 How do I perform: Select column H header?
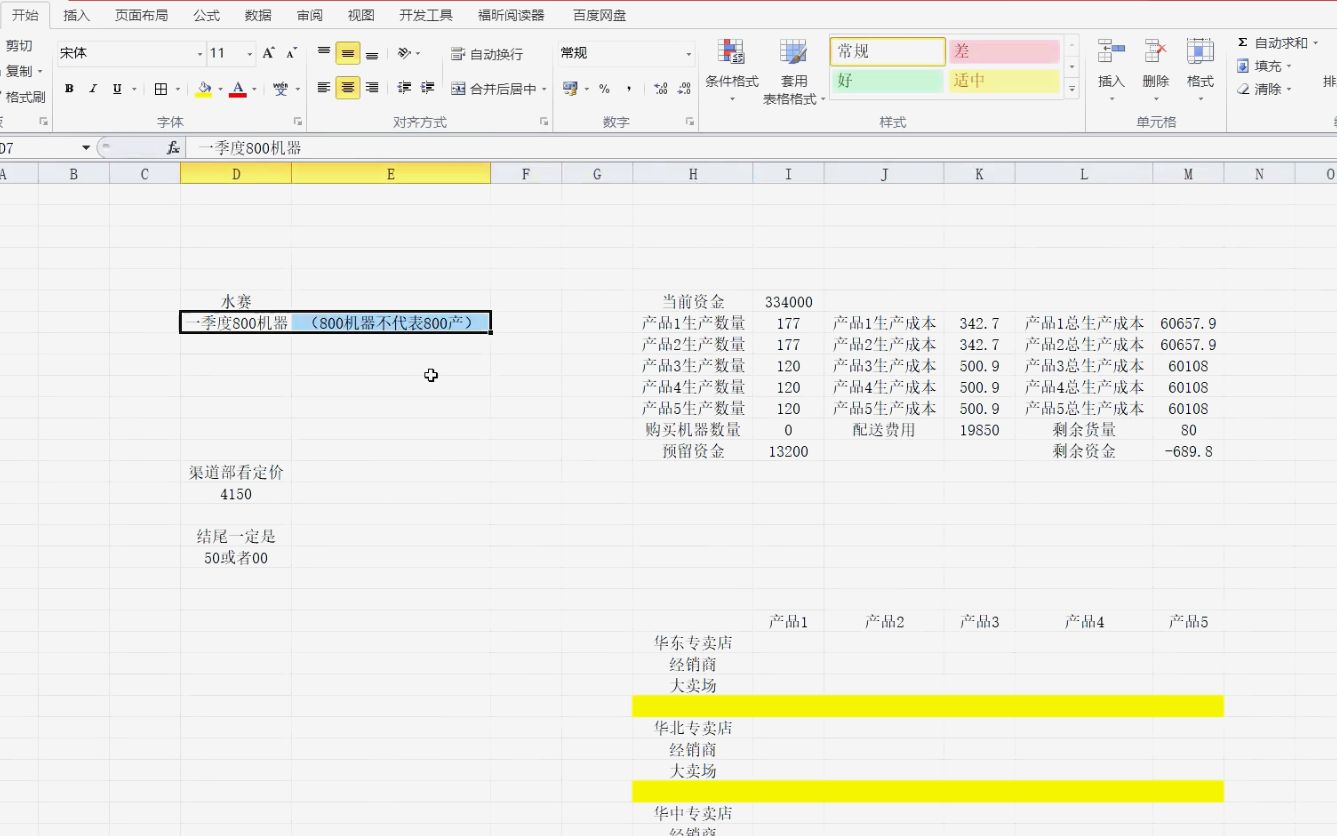click(693, 174)
